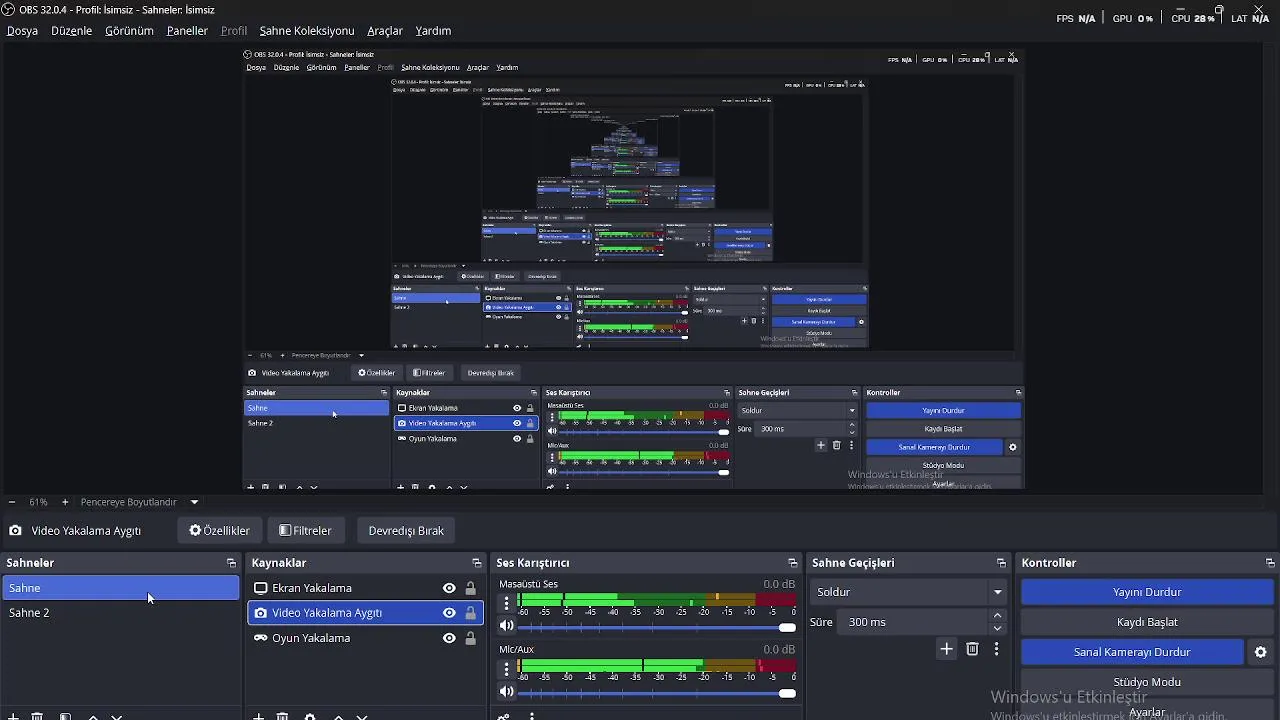Viewport: 1280px width, 720px height.
Task: Start recording with Kaydı Başlat
Action: tap(1147, 622)
